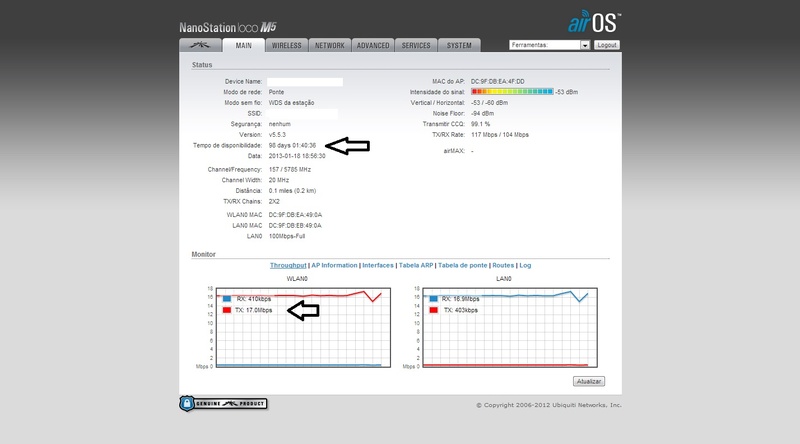Click the NanoStation loco M5 logo
This screenshot has height=444, width=800.
point(228,28)
